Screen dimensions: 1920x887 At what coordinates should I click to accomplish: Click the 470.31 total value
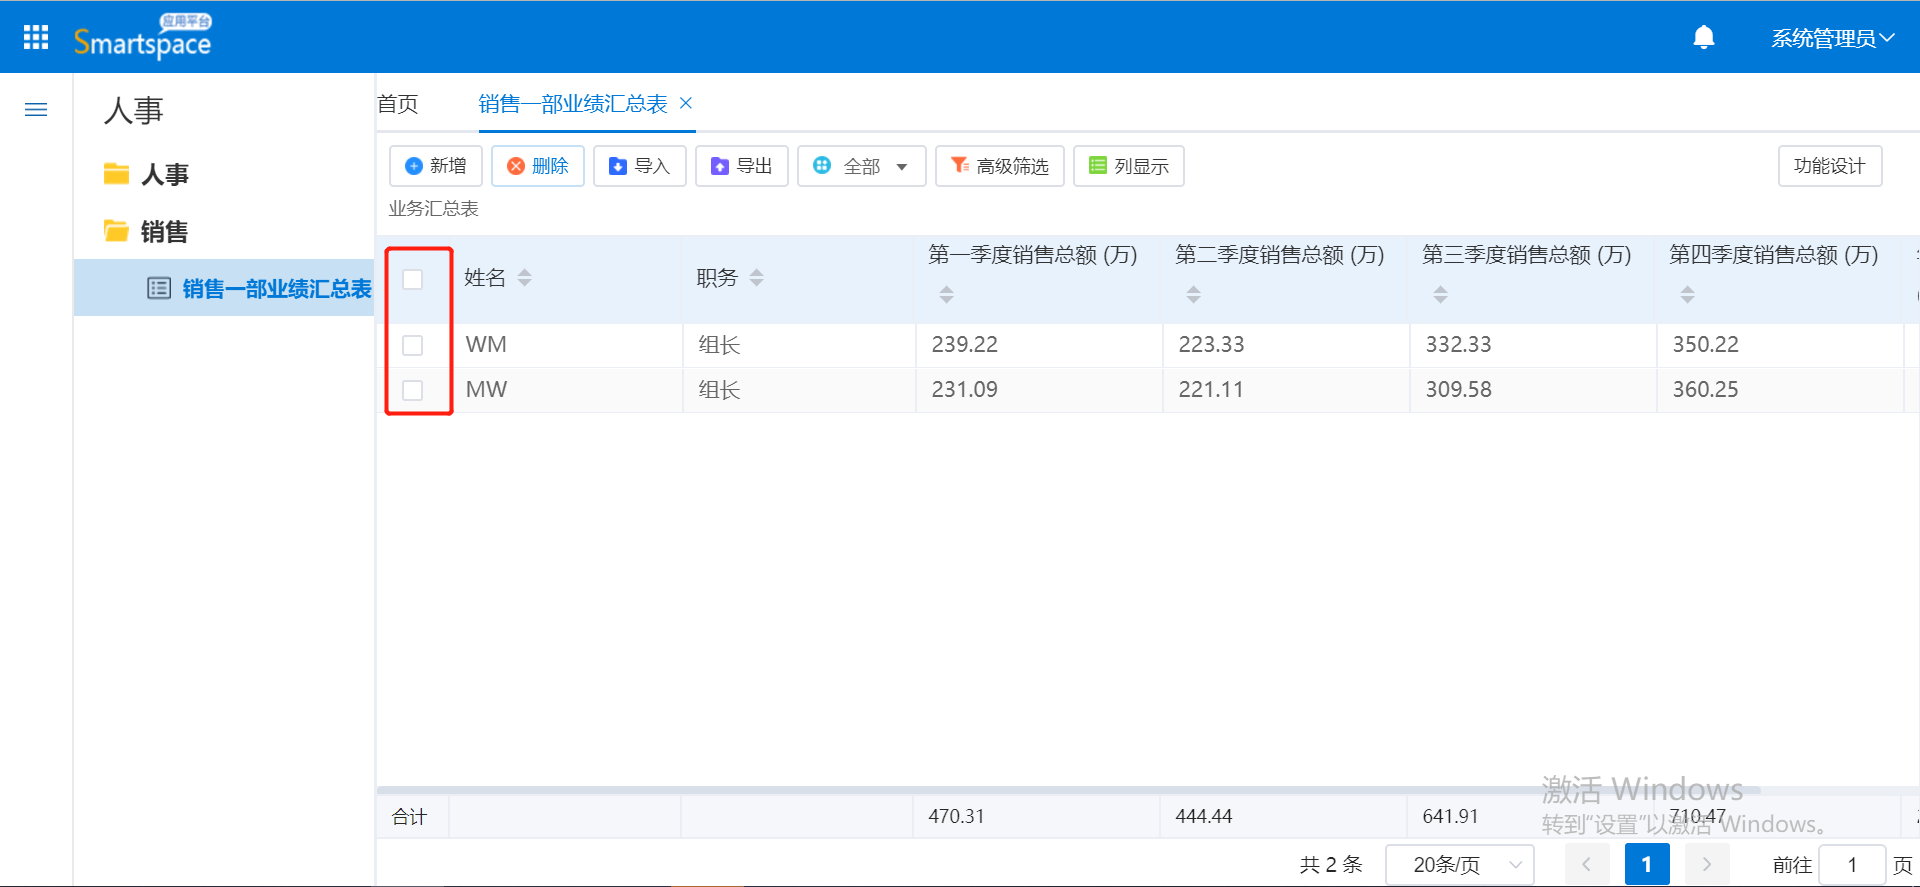point(956,816)
